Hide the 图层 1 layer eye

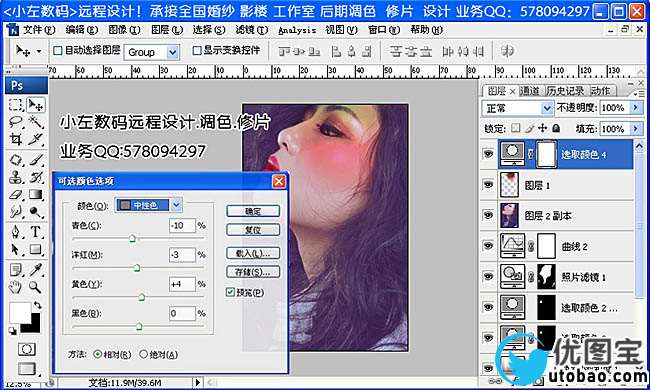(488, 184)
